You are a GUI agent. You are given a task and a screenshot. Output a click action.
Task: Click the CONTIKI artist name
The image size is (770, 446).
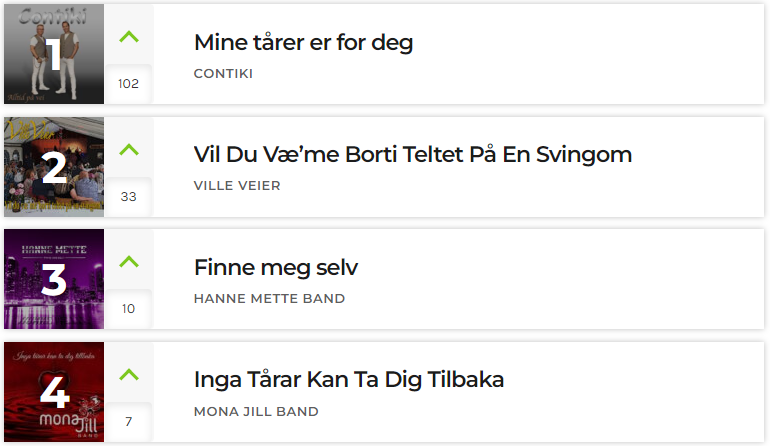223,74
